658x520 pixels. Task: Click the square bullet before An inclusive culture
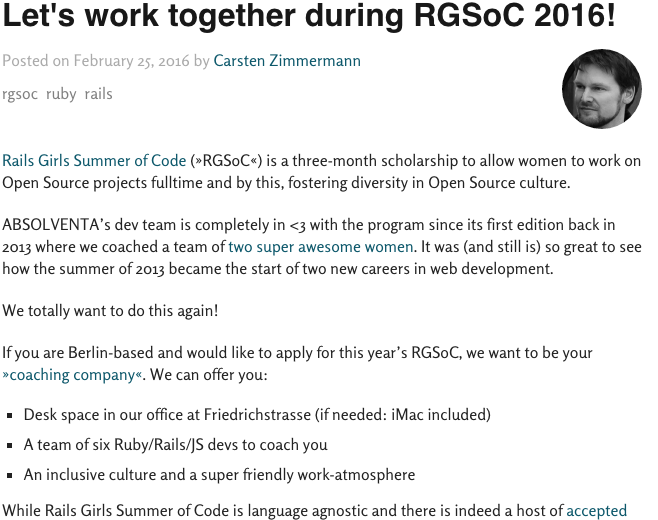point(10,476)
